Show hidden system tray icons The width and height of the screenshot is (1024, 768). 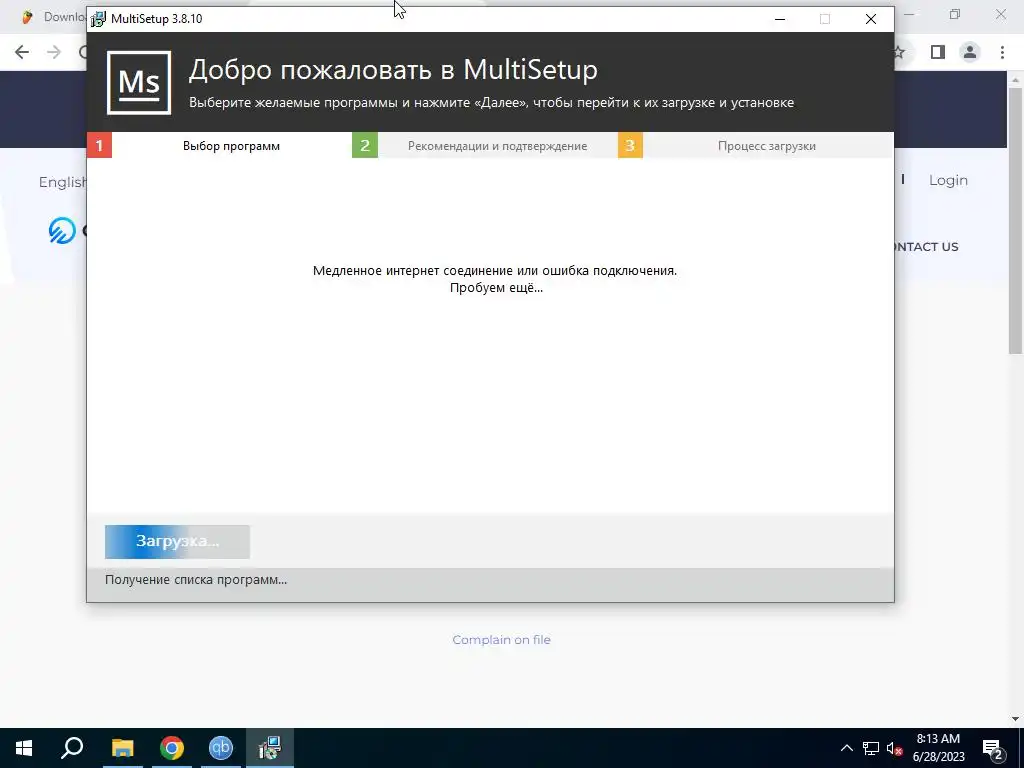click(x=846, y=748)
